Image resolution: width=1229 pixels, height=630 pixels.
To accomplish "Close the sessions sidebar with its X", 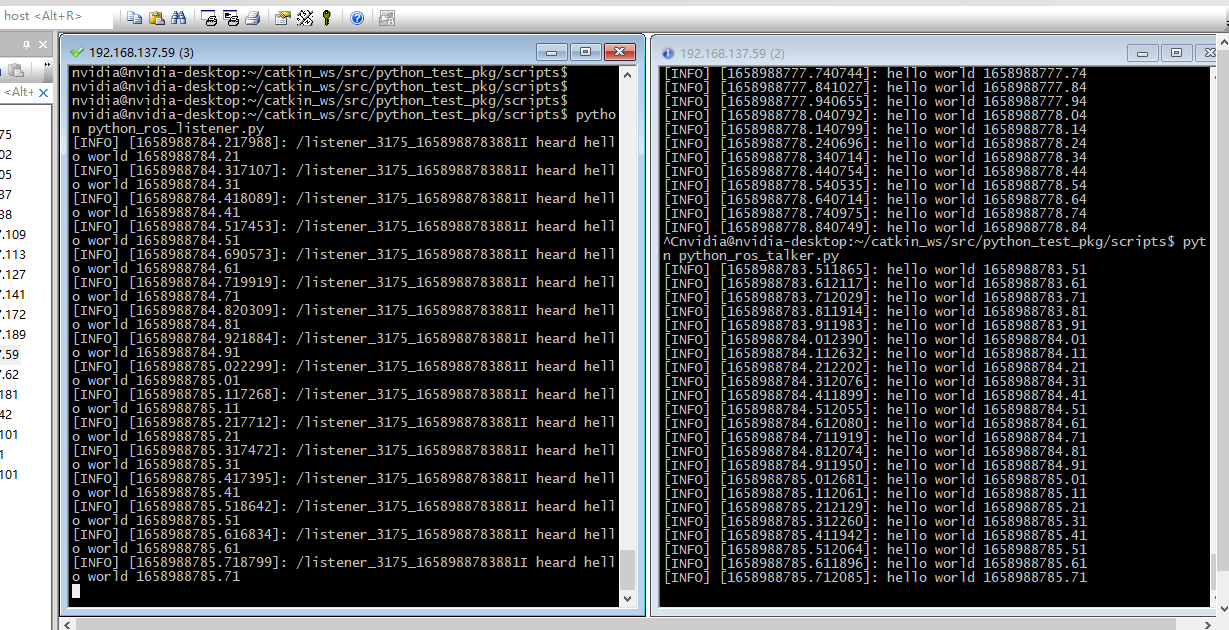I will [43, 44].
